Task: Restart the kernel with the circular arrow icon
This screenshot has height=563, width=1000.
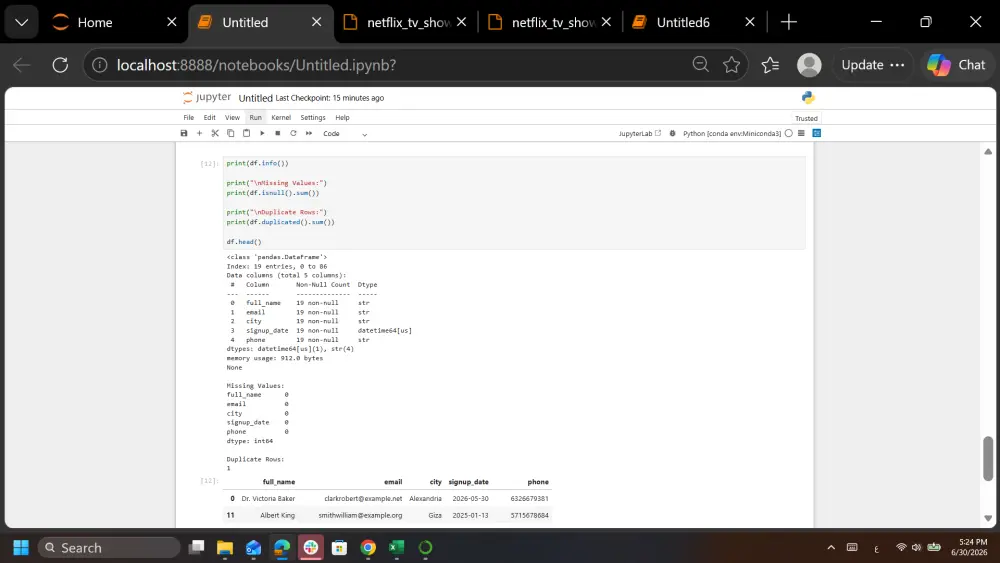Action: (x=293, y=133)
